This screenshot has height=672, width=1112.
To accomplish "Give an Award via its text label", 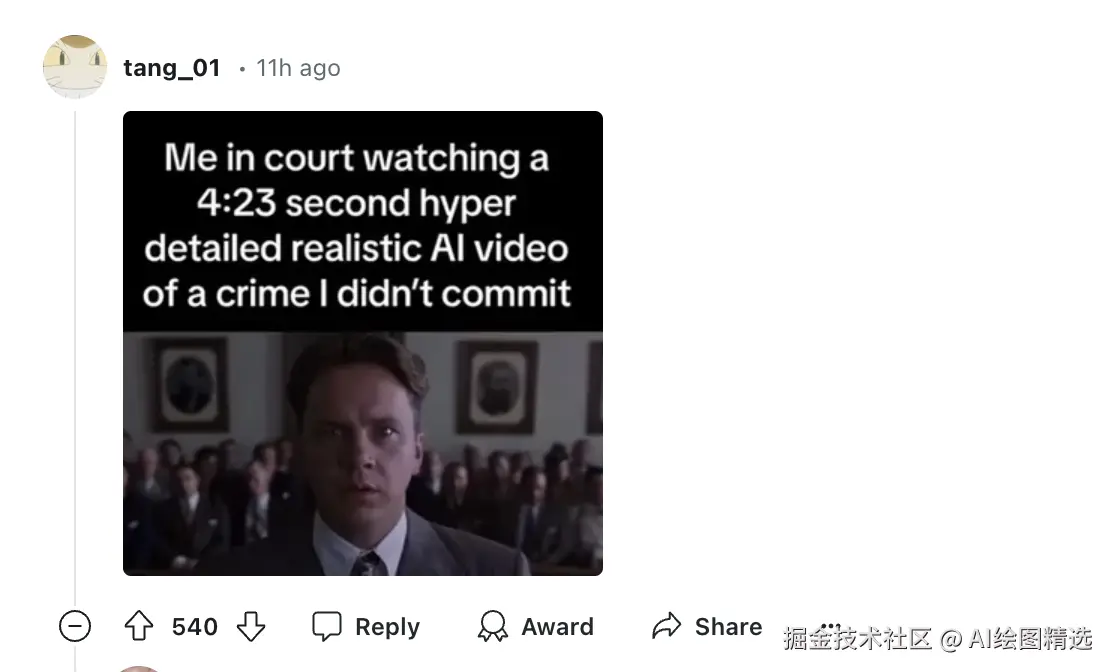I will click(x=557, y=627).
